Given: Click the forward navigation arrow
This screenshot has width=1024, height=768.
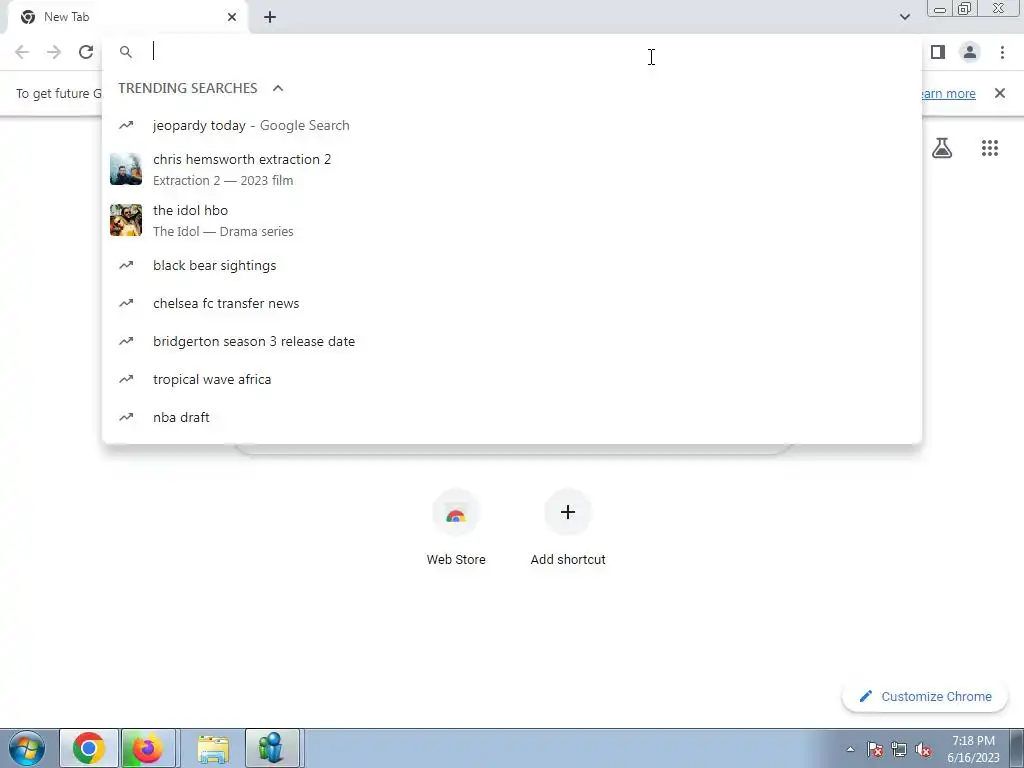Looking at the screenshot, I should pyautogui.click(x=54, y=52).
